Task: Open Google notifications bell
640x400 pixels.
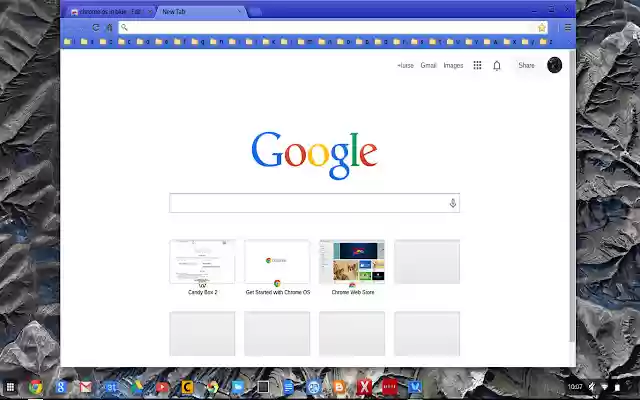Action: coord(497,65)
